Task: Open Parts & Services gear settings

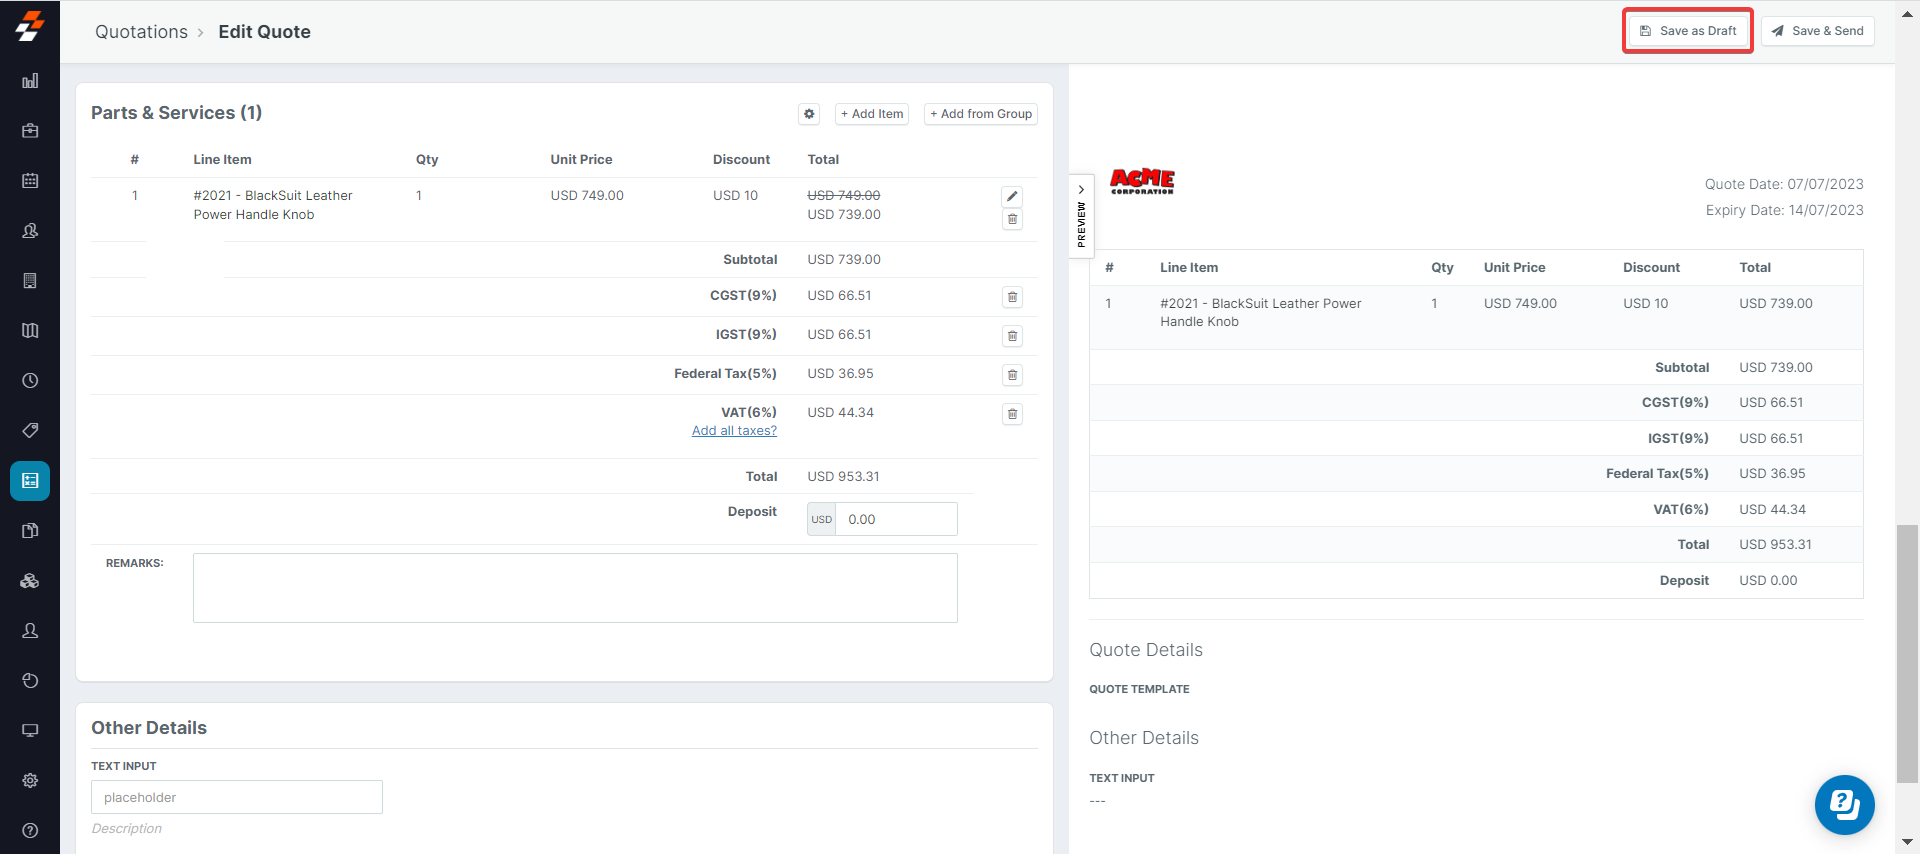Action: click(809, 114)
